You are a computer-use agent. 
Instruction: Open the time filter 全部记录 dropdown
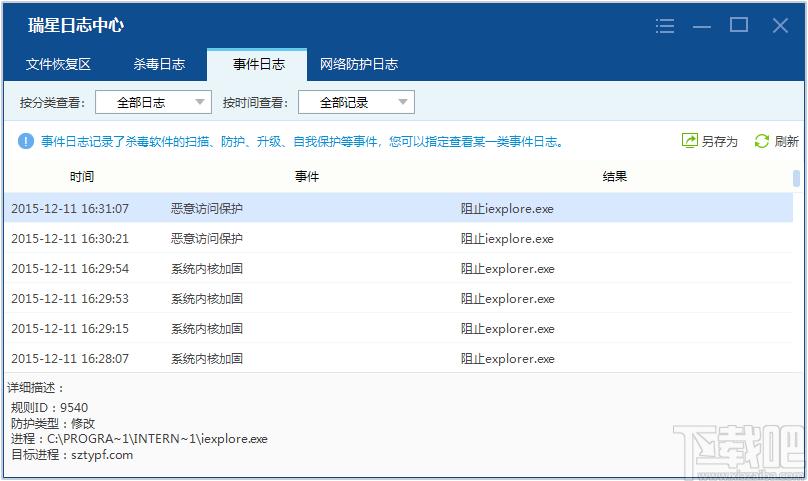point(353,102)
